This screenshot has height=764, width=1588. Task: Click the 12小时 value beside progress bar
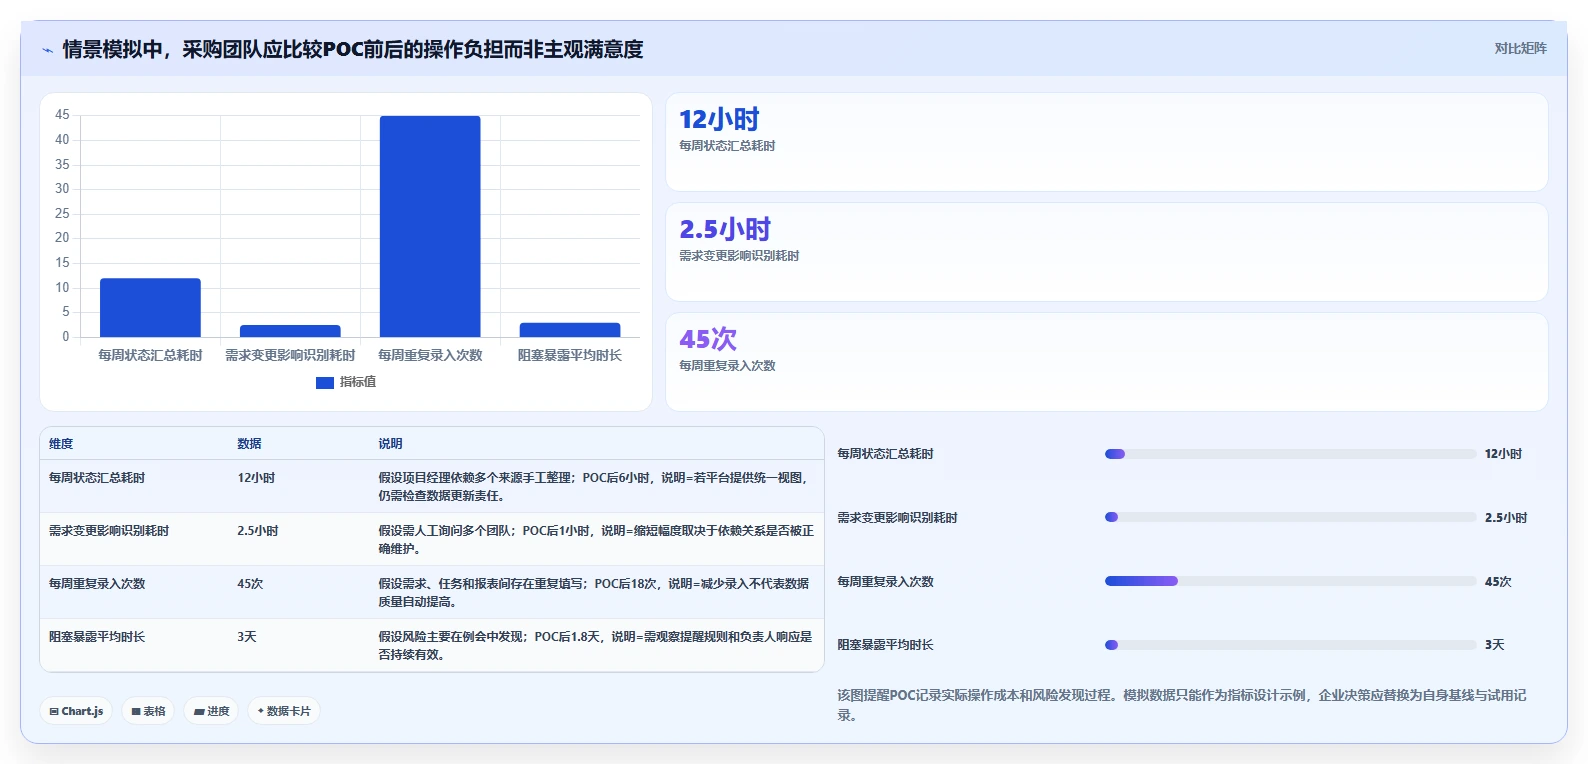(1503, 454)
